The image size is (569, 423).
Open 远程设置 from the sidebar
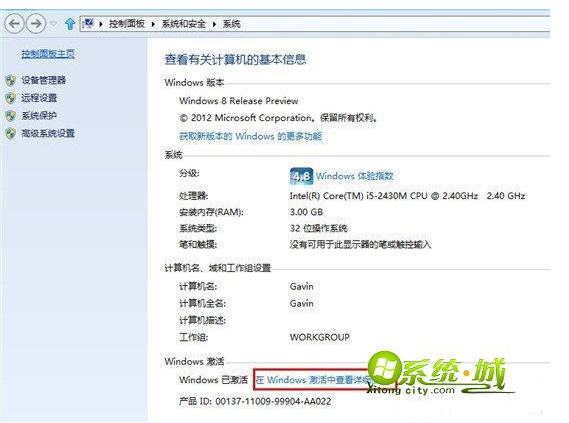(x=39, y=98)
